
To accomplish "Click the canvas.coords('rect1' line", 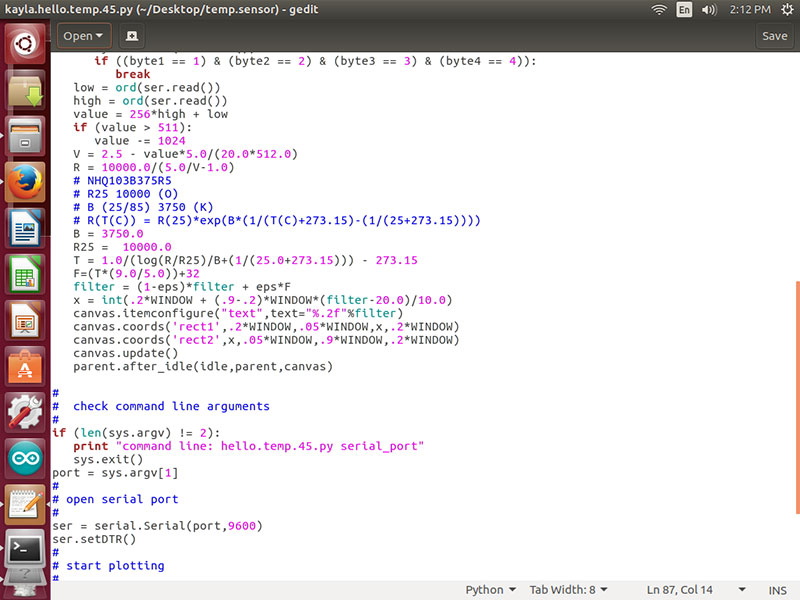I will click(266, 327).
